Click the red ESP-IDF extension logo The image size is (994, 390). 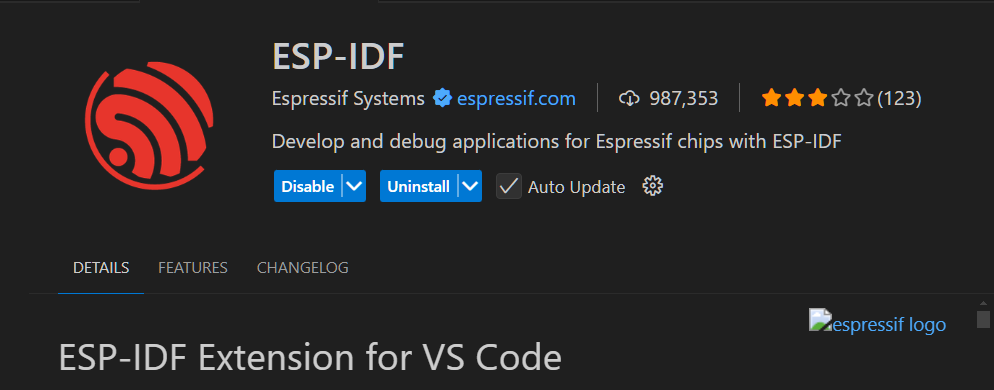[149, 125]
